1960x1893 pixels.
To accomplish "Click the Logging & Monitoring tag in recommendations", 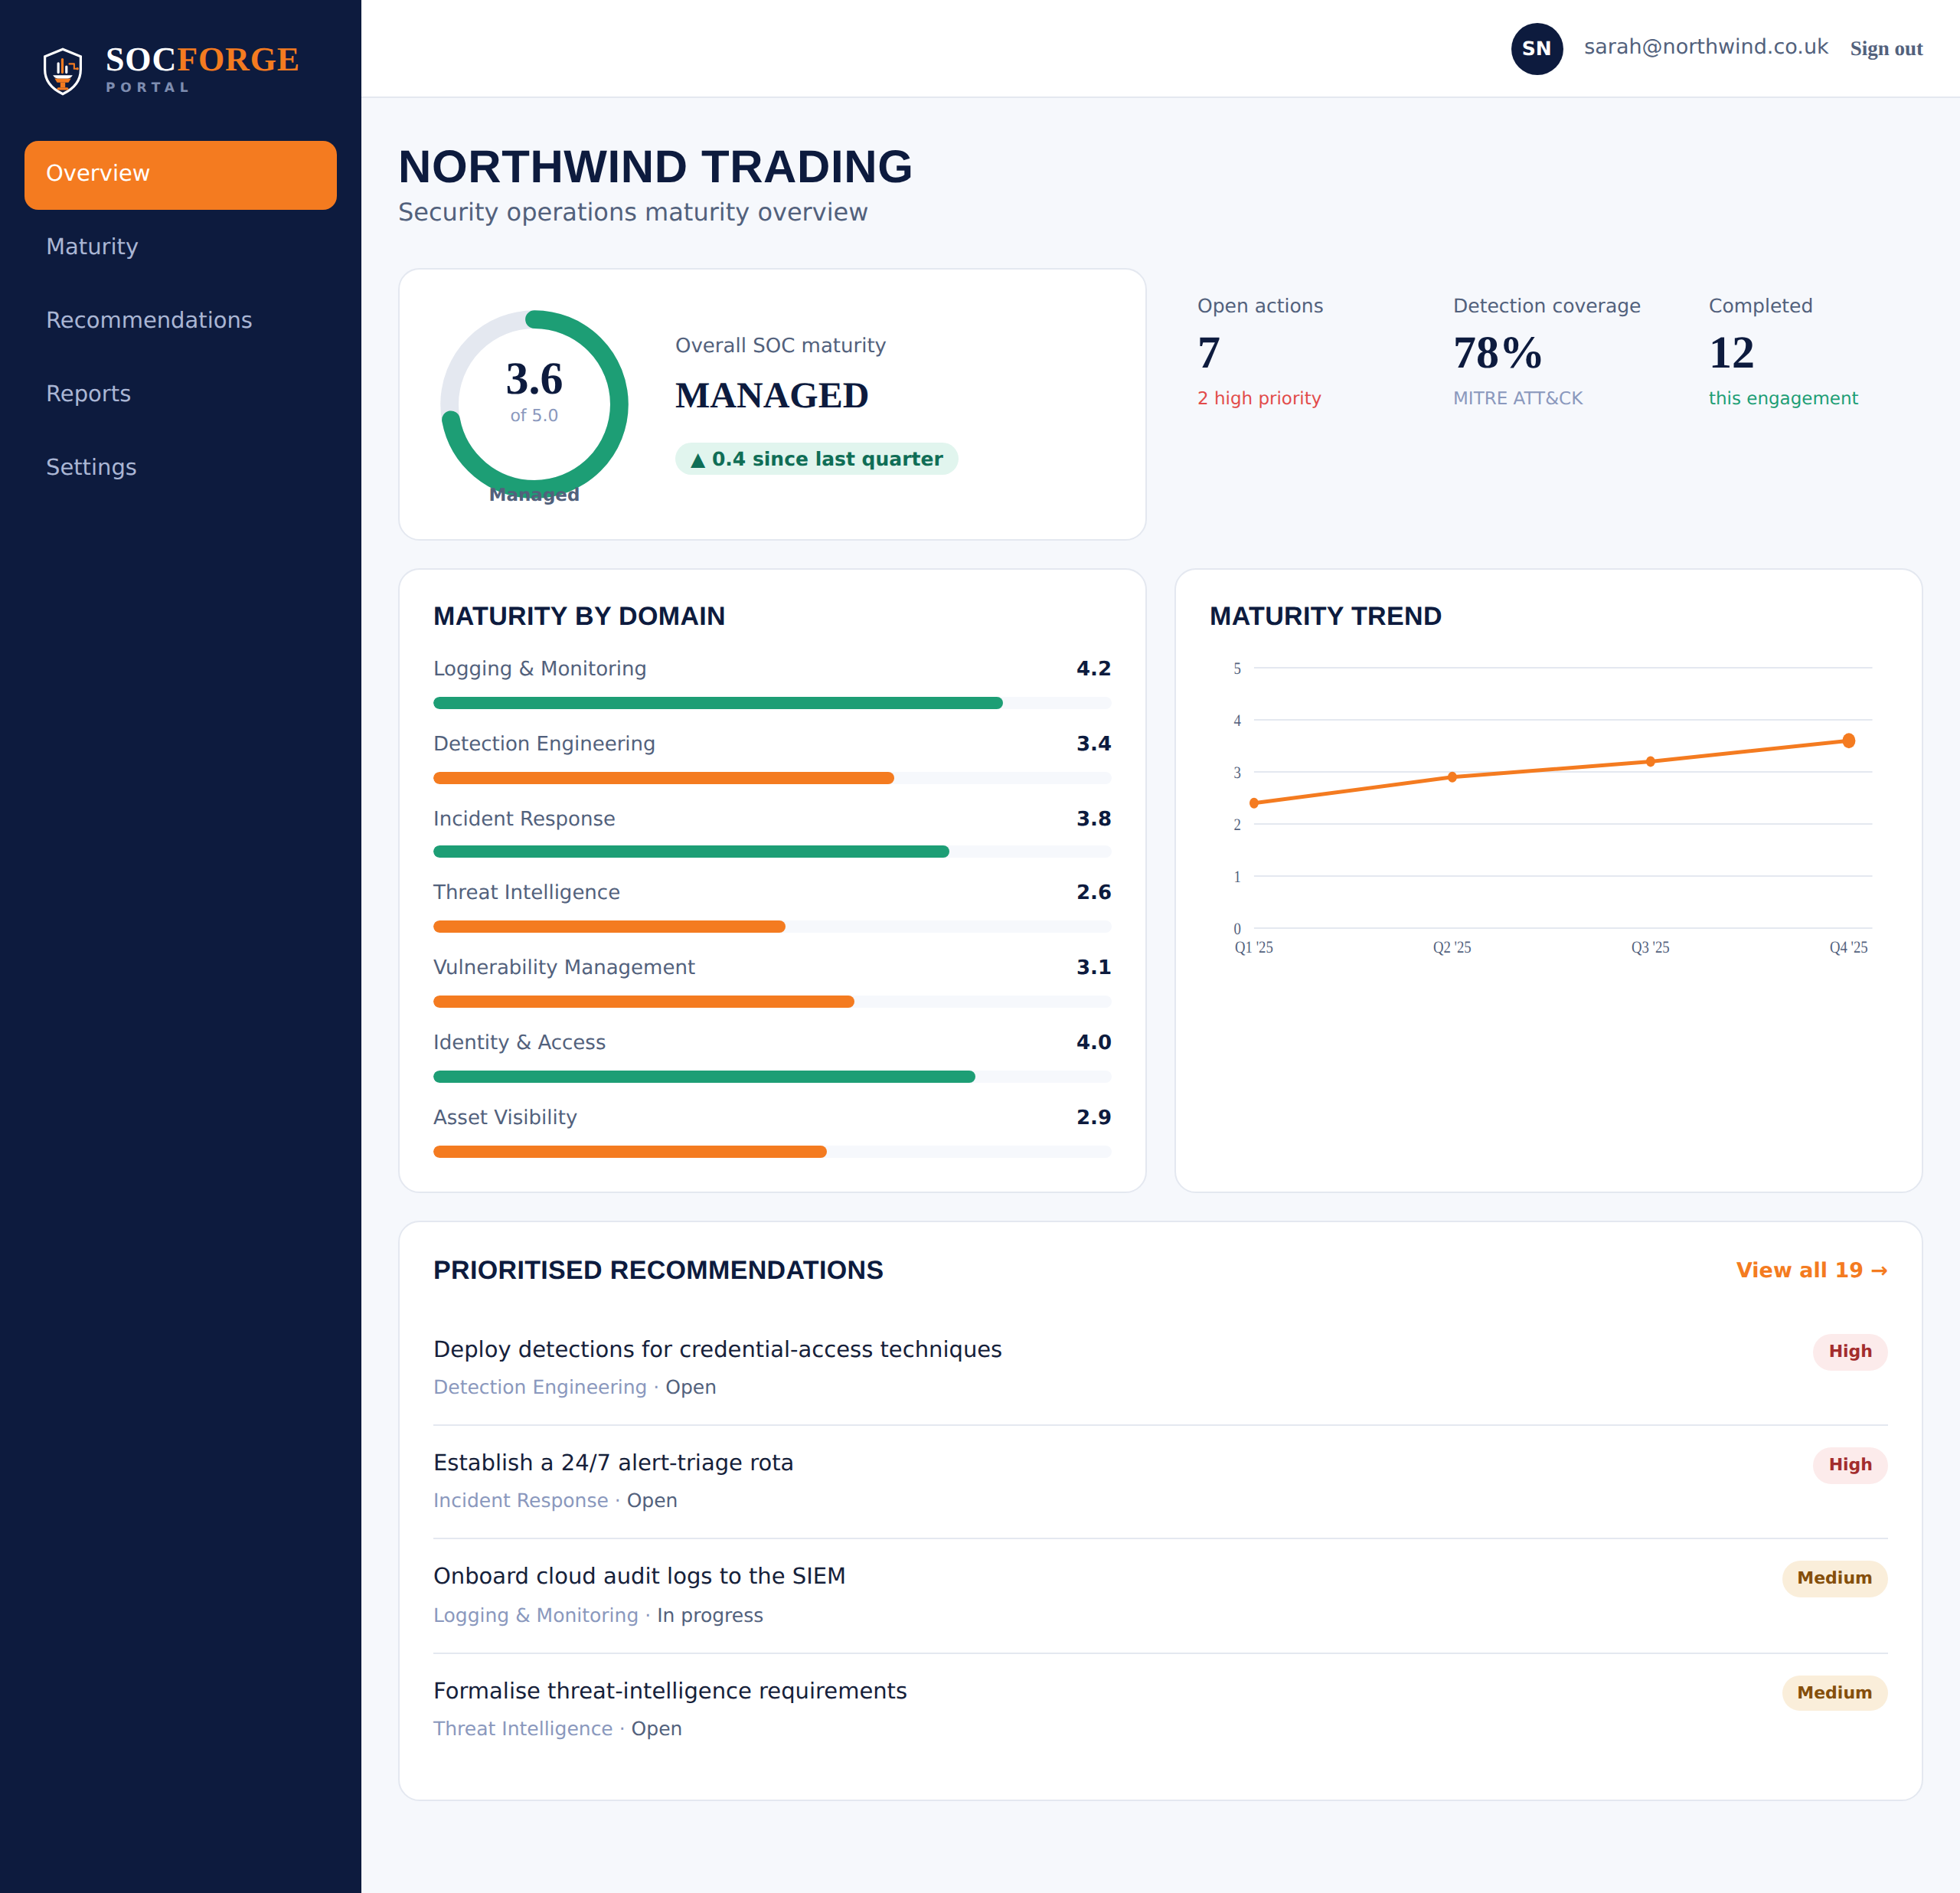I will tap(535, 1615).
